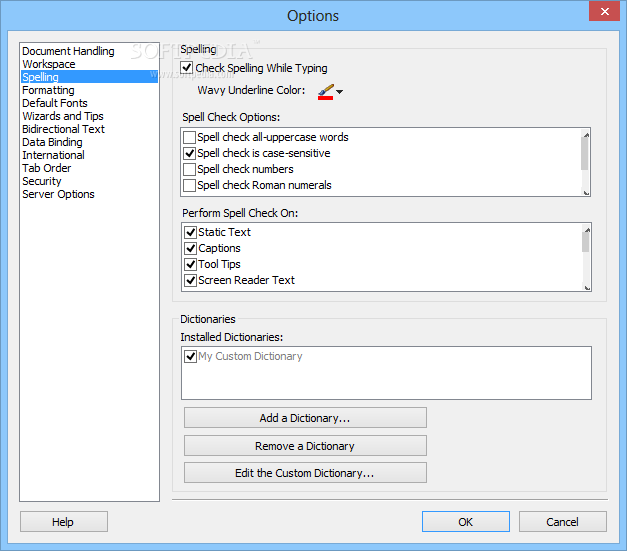Enable Spell check Roman numerals option
This screenshot has width=627, height=551.
point(189,185)
